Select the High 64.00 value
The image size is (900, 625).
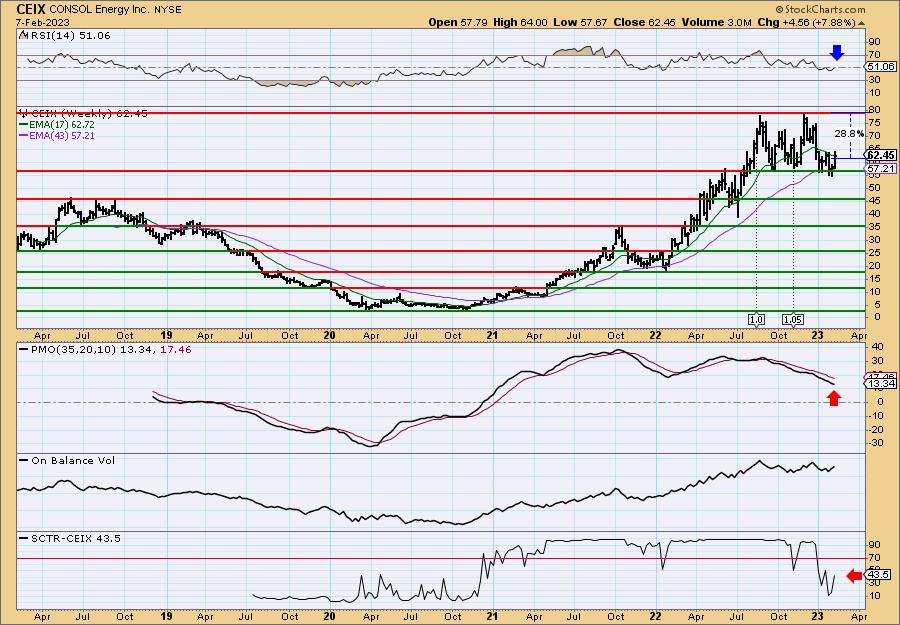520,22
